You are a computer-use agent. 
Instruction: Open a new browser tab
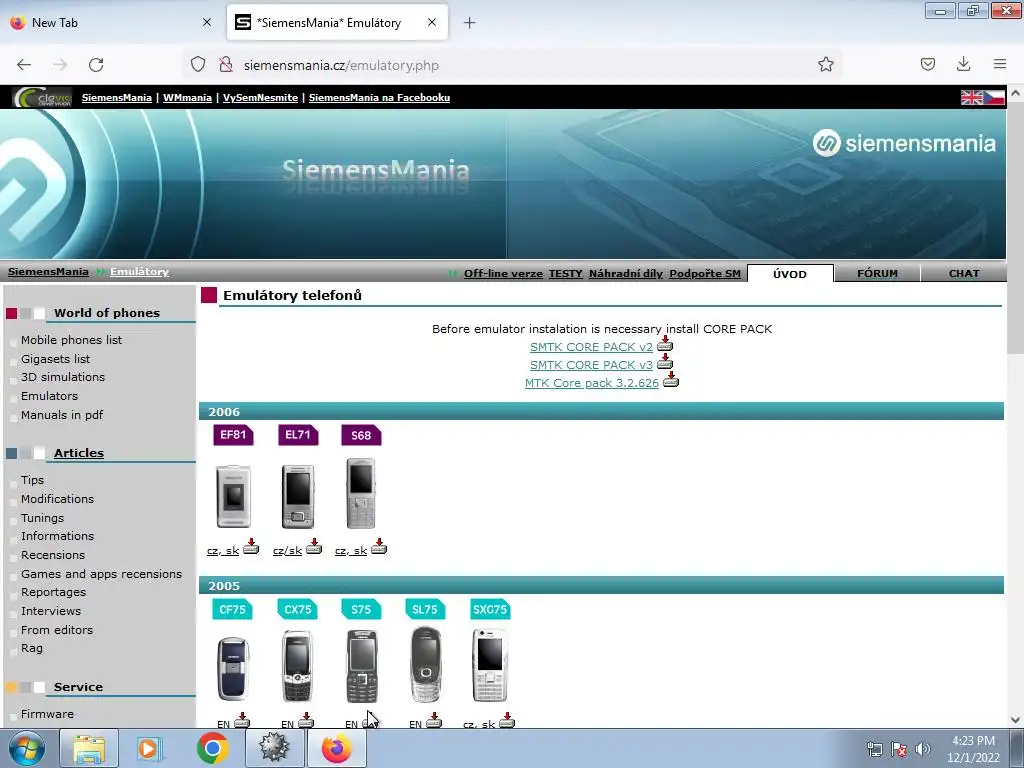pyautogui.click(x=470, y=23)
